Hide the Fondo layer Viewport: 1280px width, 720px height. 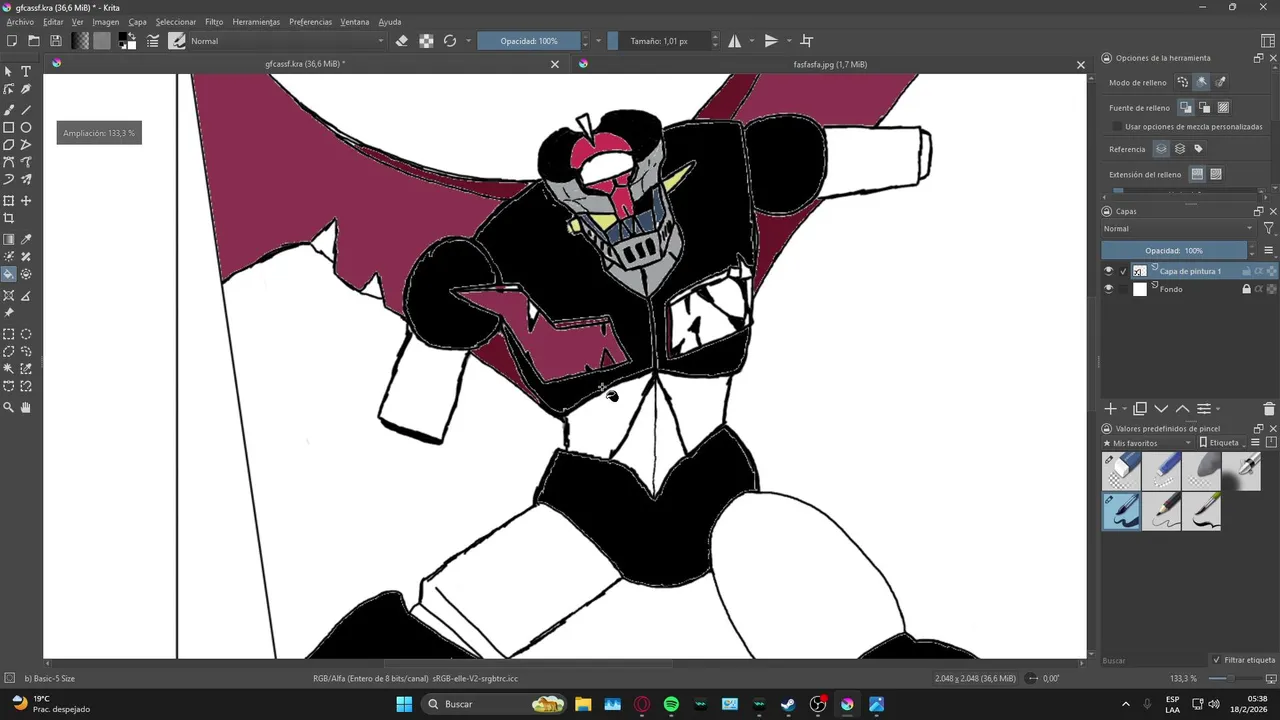1108,289
